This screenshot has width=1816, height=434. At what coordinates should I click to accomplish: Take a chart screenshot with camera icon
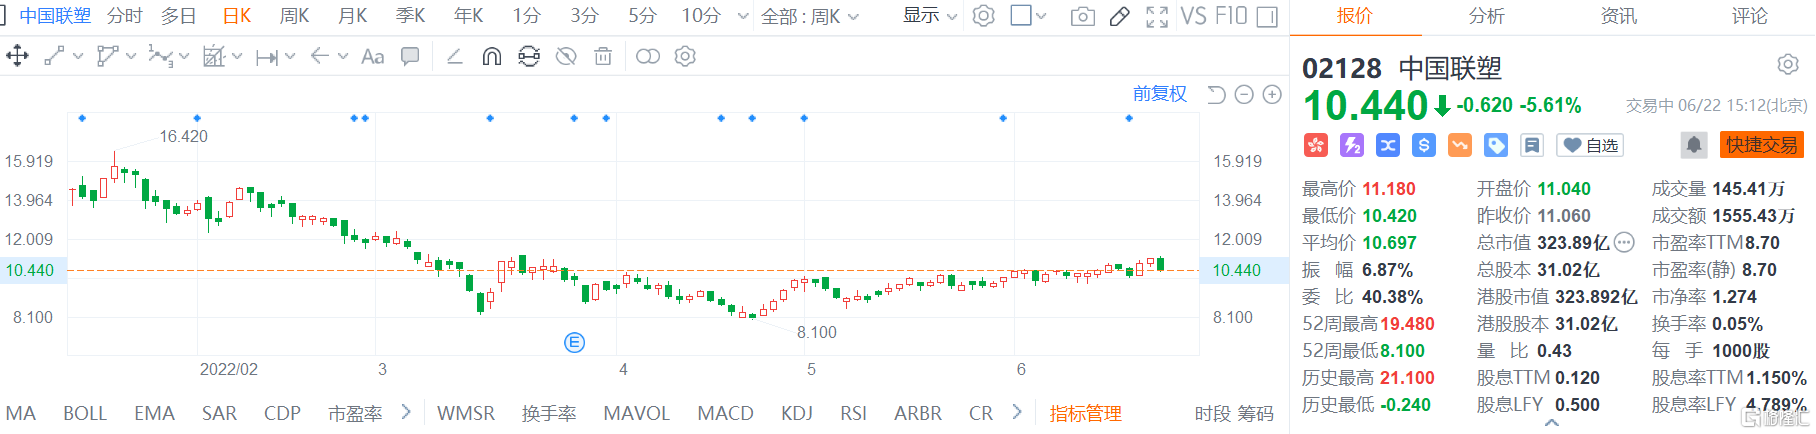(1083, 16)
